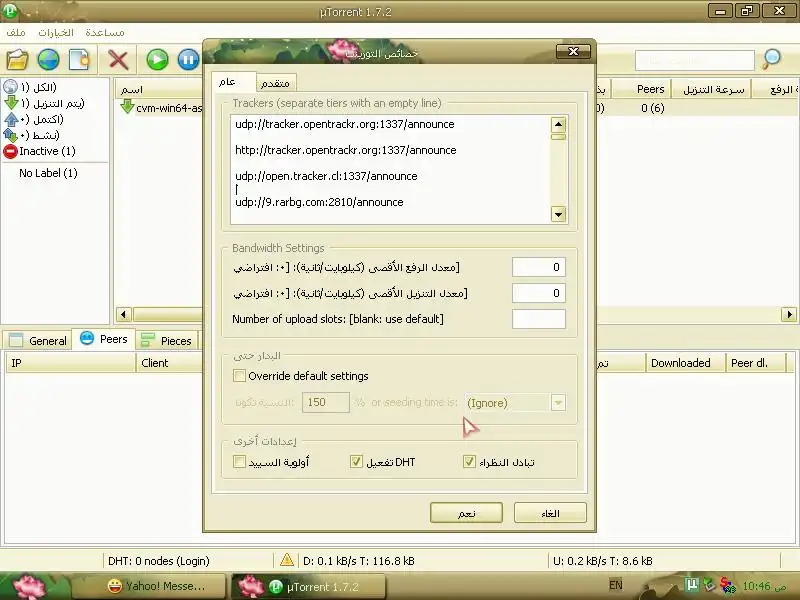Select the Active category (نشط)
The image size is (800, 600).
tap(32, 135)
